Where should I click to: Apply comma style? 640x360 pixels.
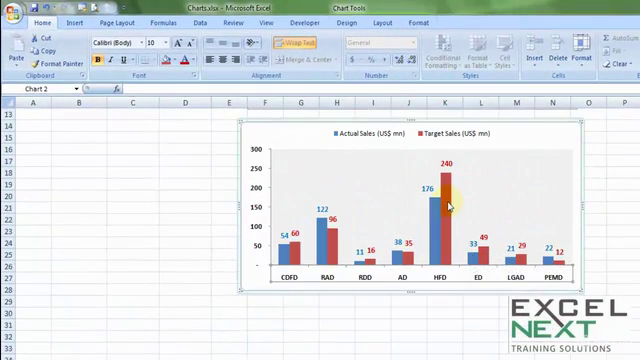coord(384,60)
